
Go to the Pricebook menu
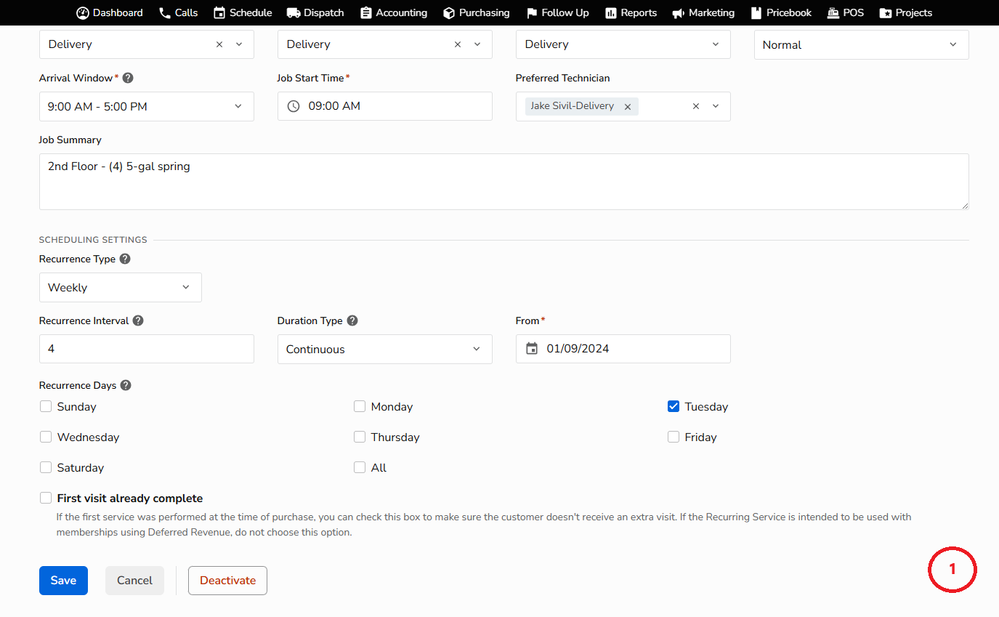(x=779, y=13)
